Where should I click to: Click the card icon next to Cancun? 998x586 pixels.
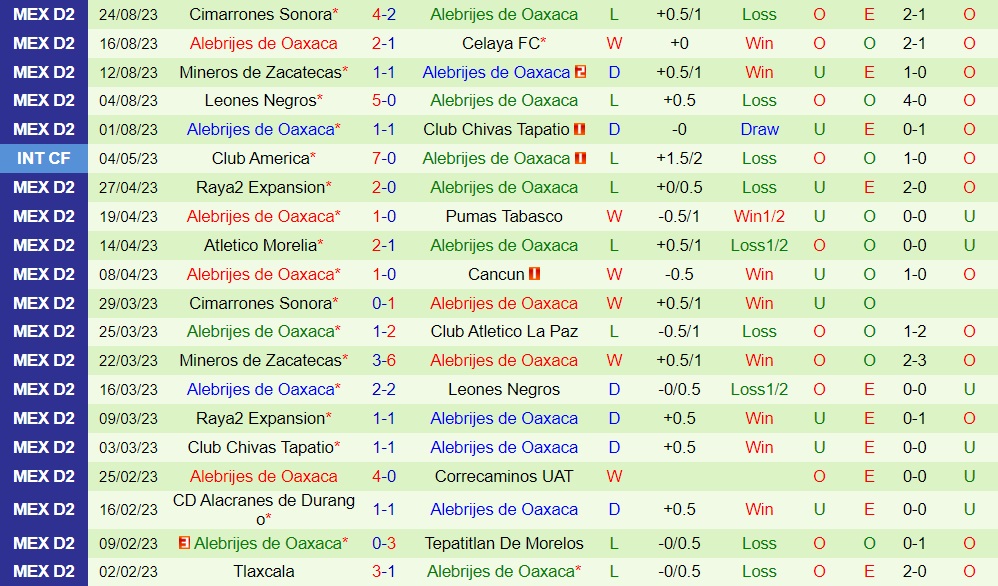(x=535, y=274)
